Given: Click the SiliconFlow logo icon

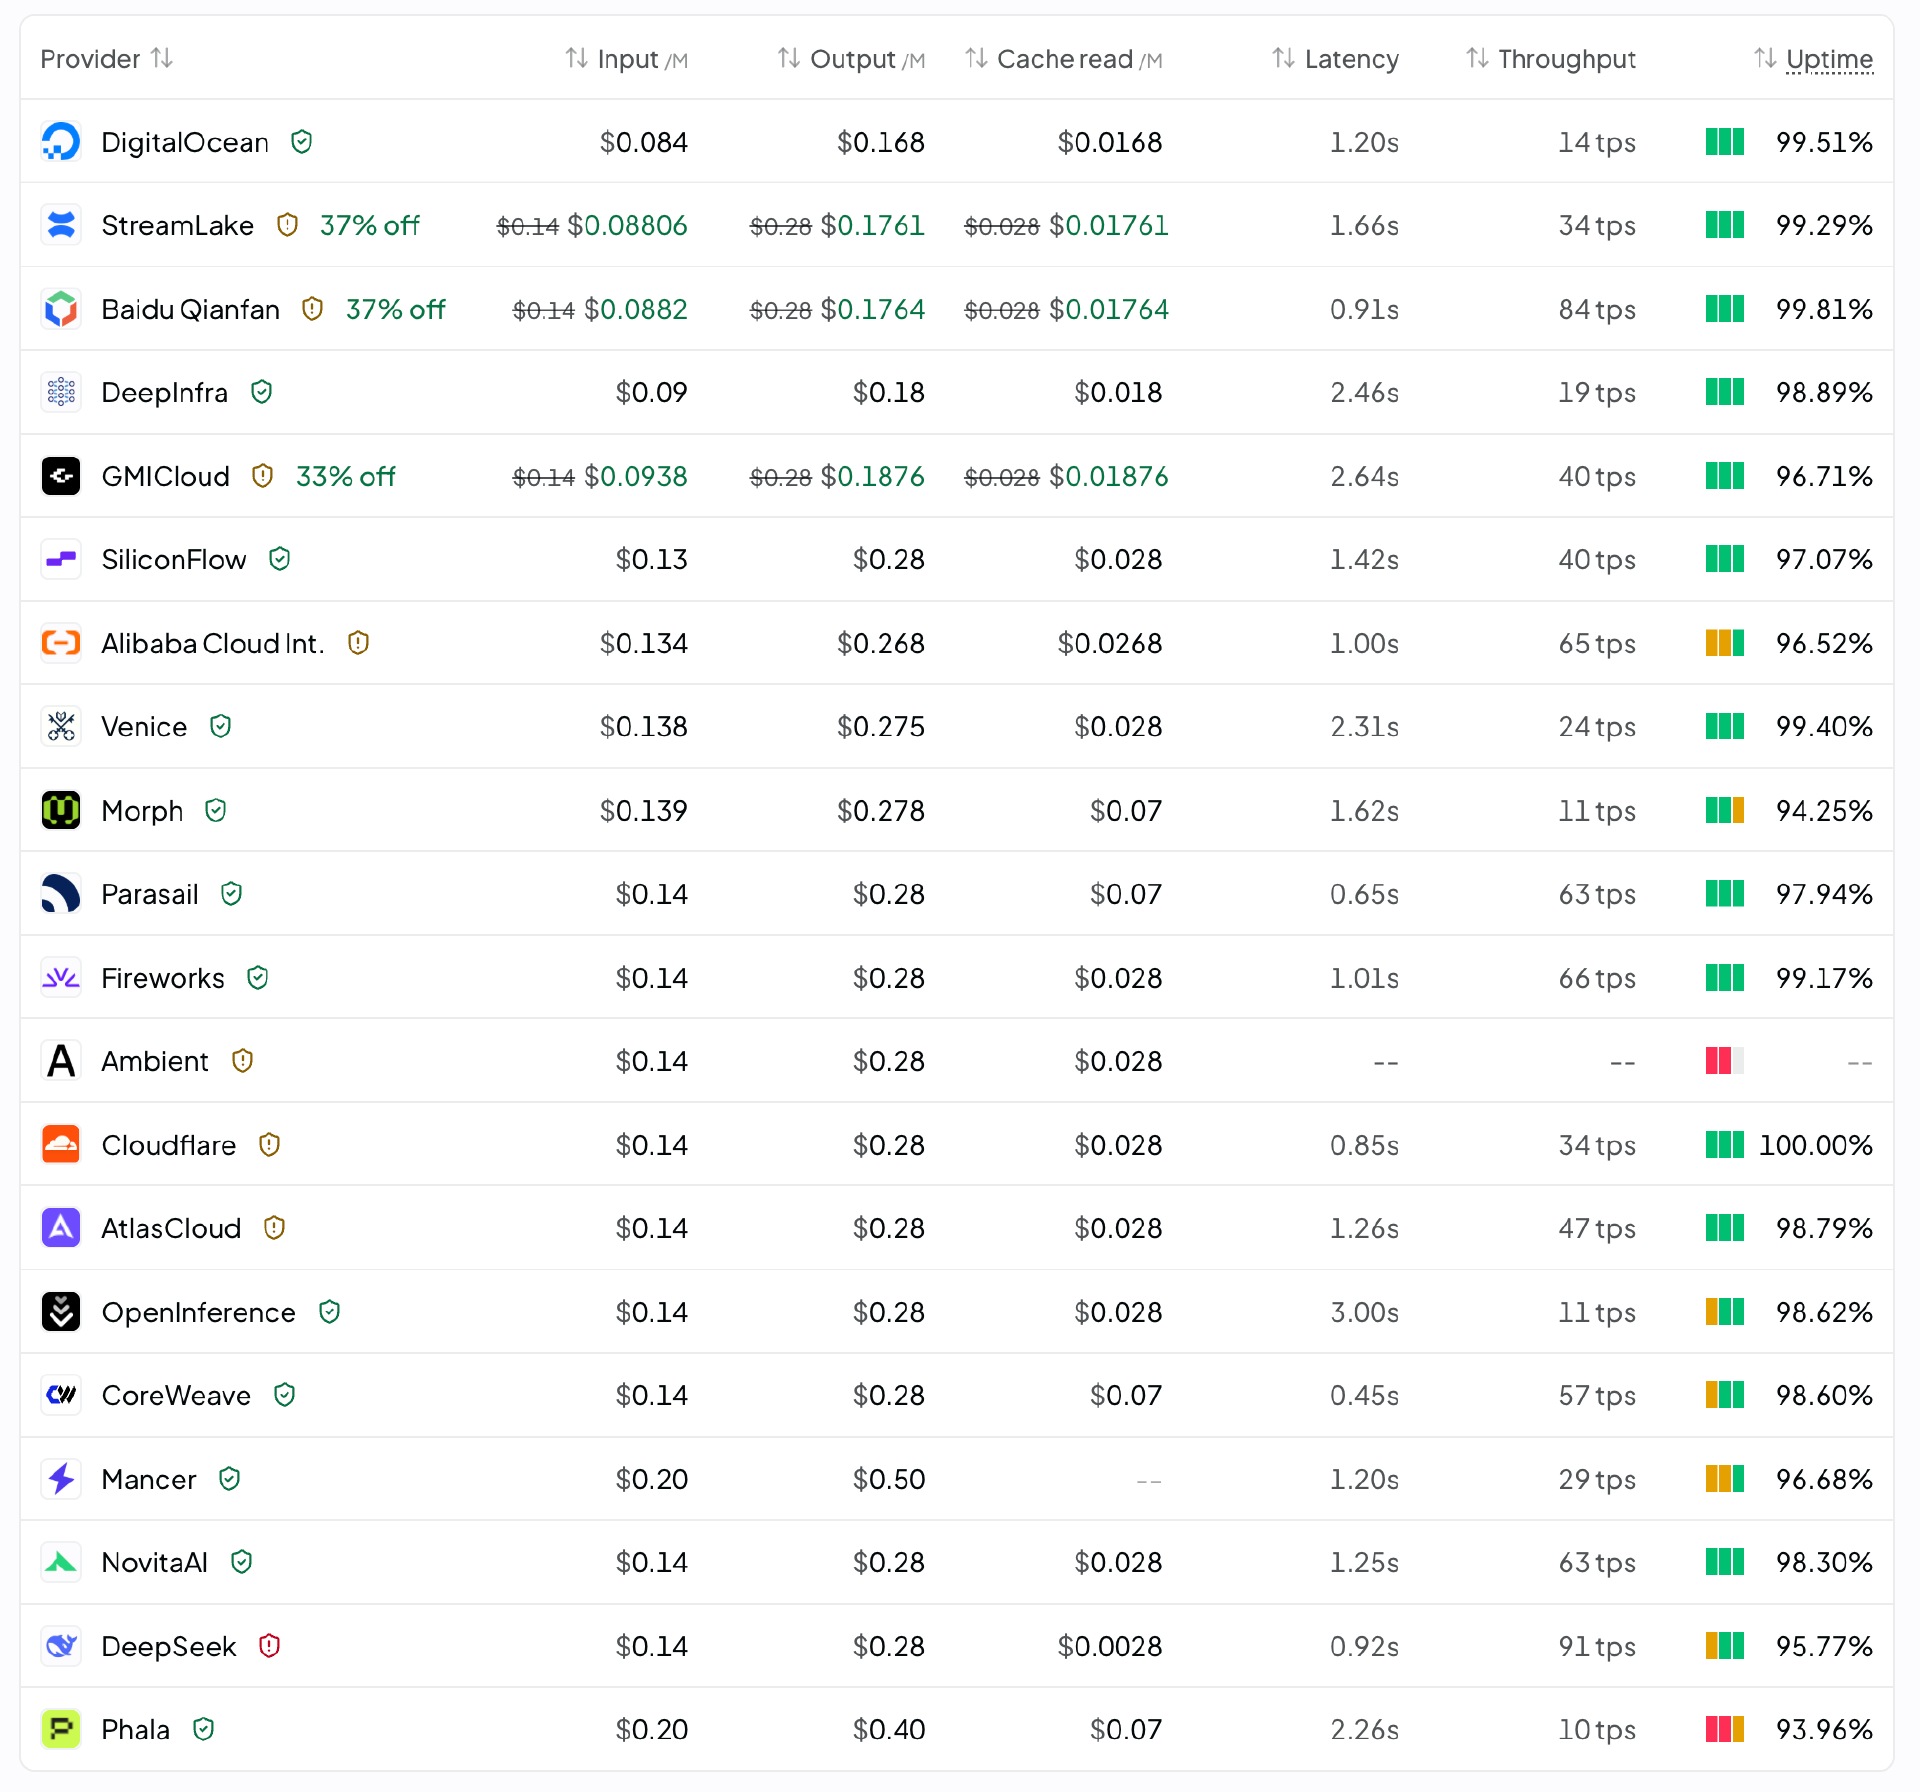Looking at the screenshot, I should [x=61, y=559].
